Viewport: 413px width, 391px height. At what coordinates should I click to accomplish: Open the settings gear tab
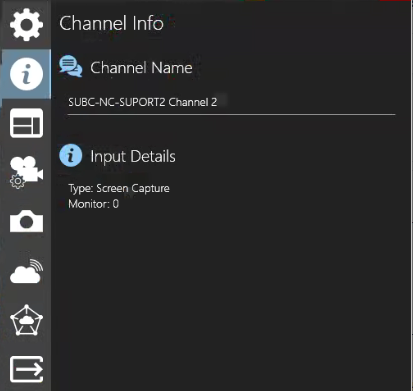pyautogui.click(x=26, y=25)
